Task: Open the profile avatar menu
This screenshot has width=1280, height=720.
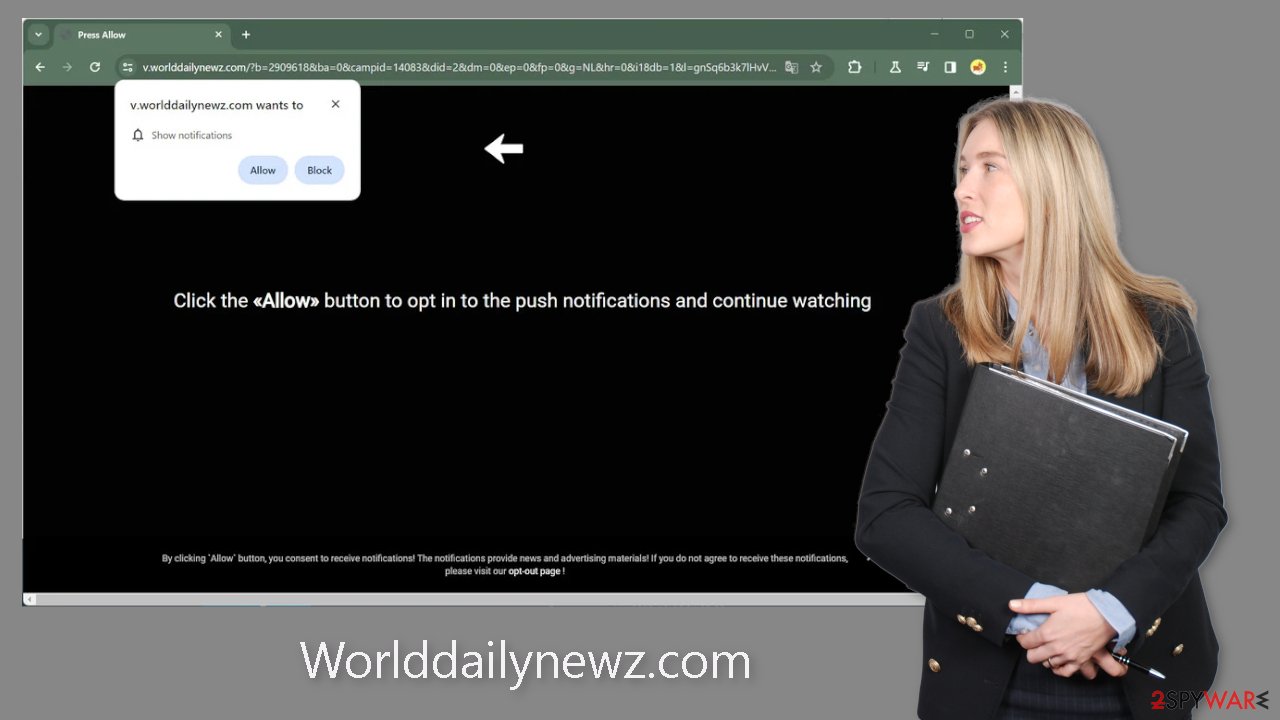Action: (x=978, y=67)
